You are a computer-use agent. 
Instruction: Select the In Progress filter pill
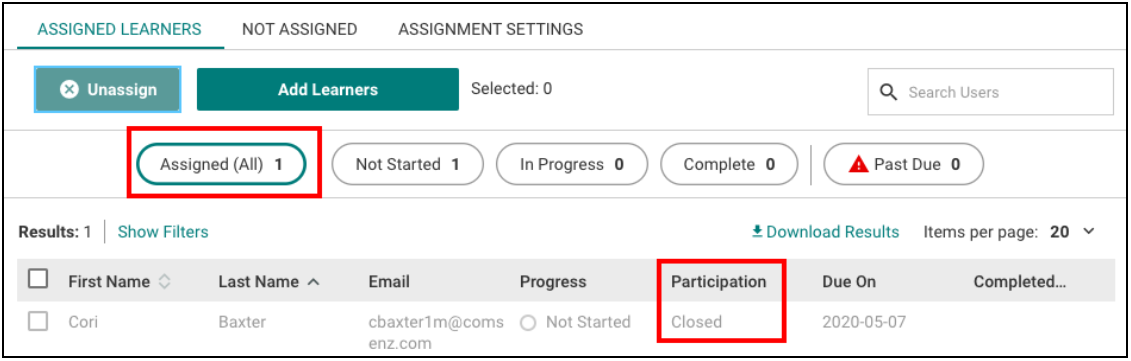click(572, 165)
